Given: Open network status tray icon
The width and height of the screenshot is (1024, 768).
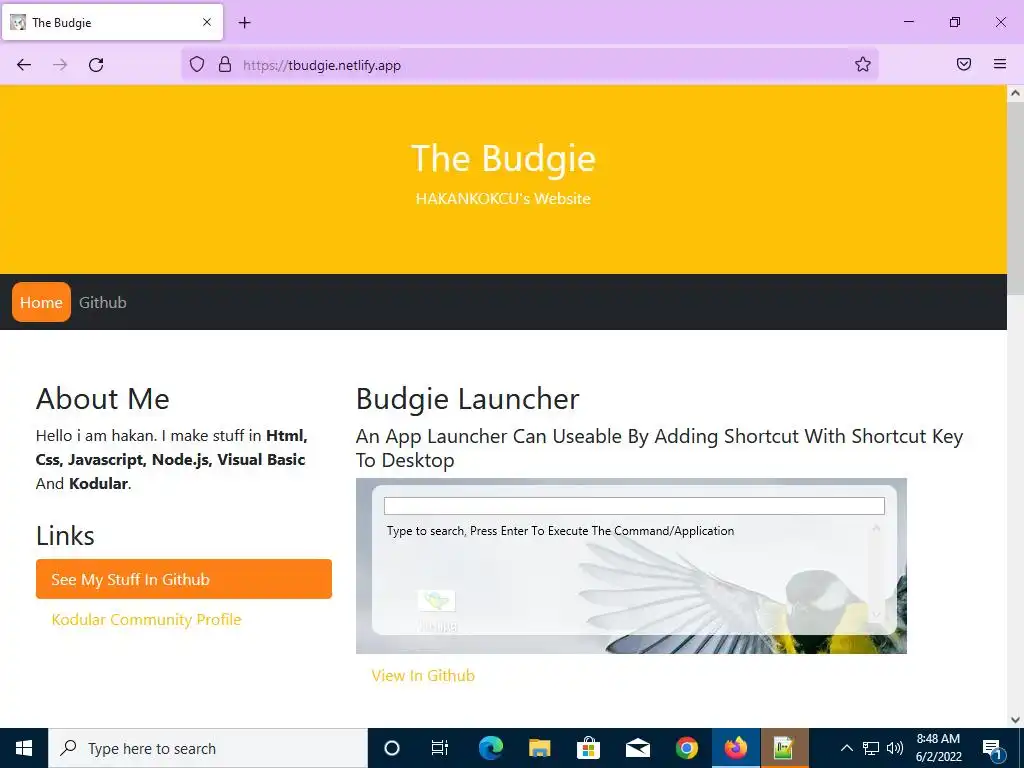Looking at the screenshot, I should click(871, 748).
